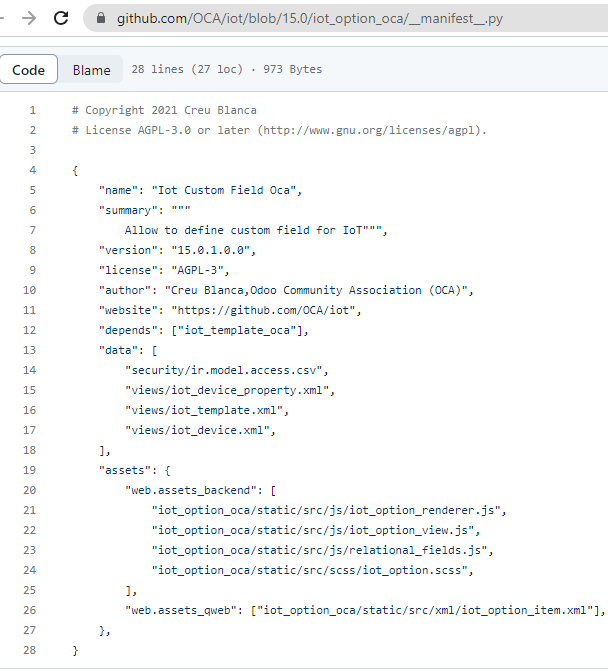
Task: Select line number 1
Action: [x=33, y=110]
